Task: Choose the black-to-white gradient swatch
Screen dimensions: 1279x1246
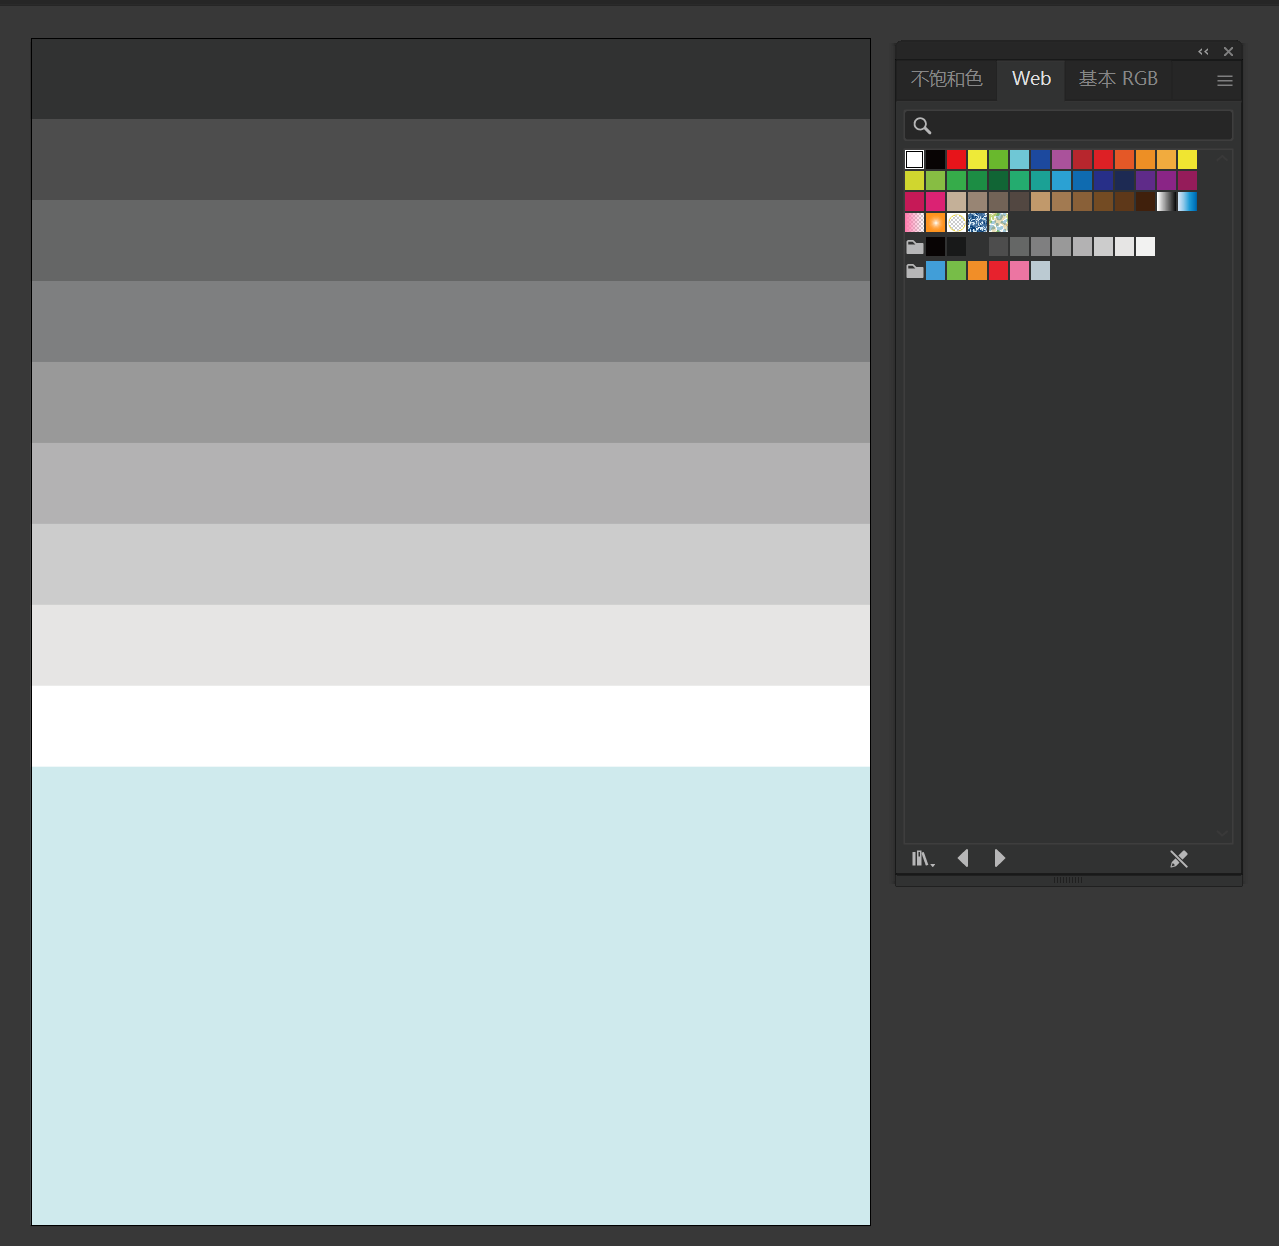Action: [1166, 202]
